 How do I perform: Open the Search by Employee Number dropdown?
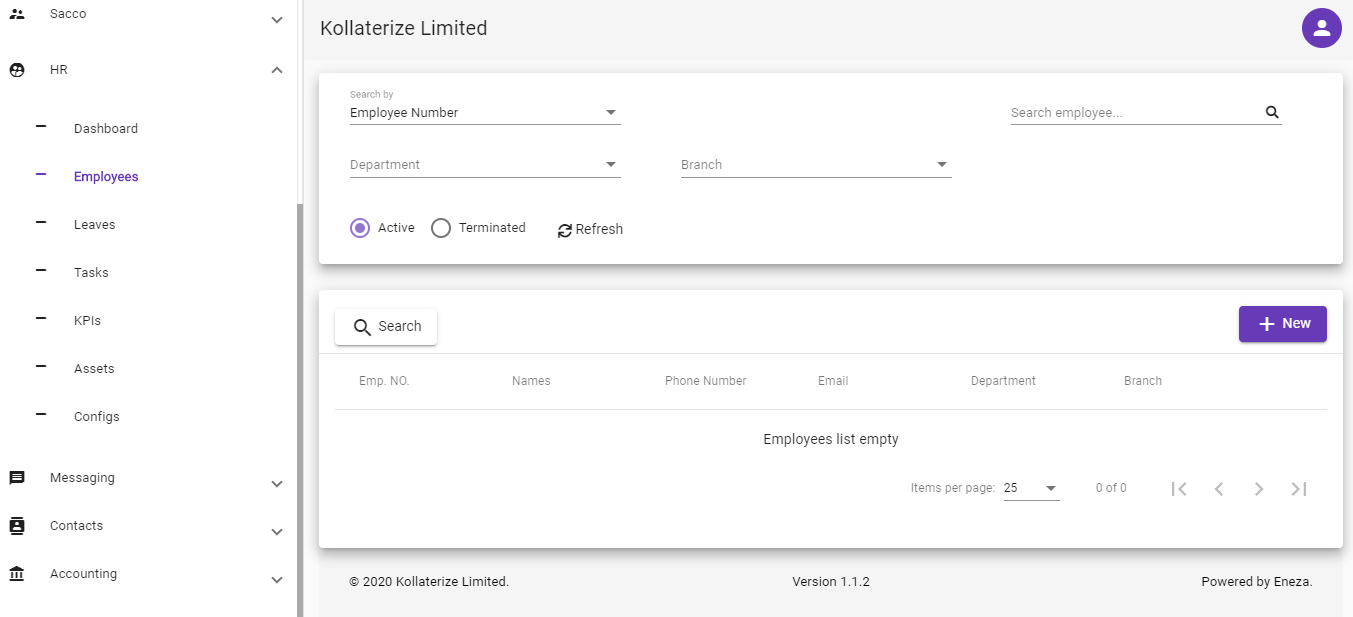(485, 113)
